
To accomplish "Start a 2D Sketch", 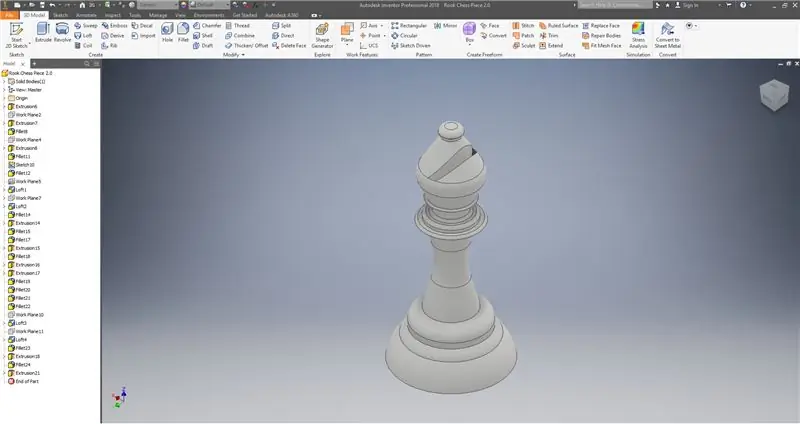I will coord(16,33).
